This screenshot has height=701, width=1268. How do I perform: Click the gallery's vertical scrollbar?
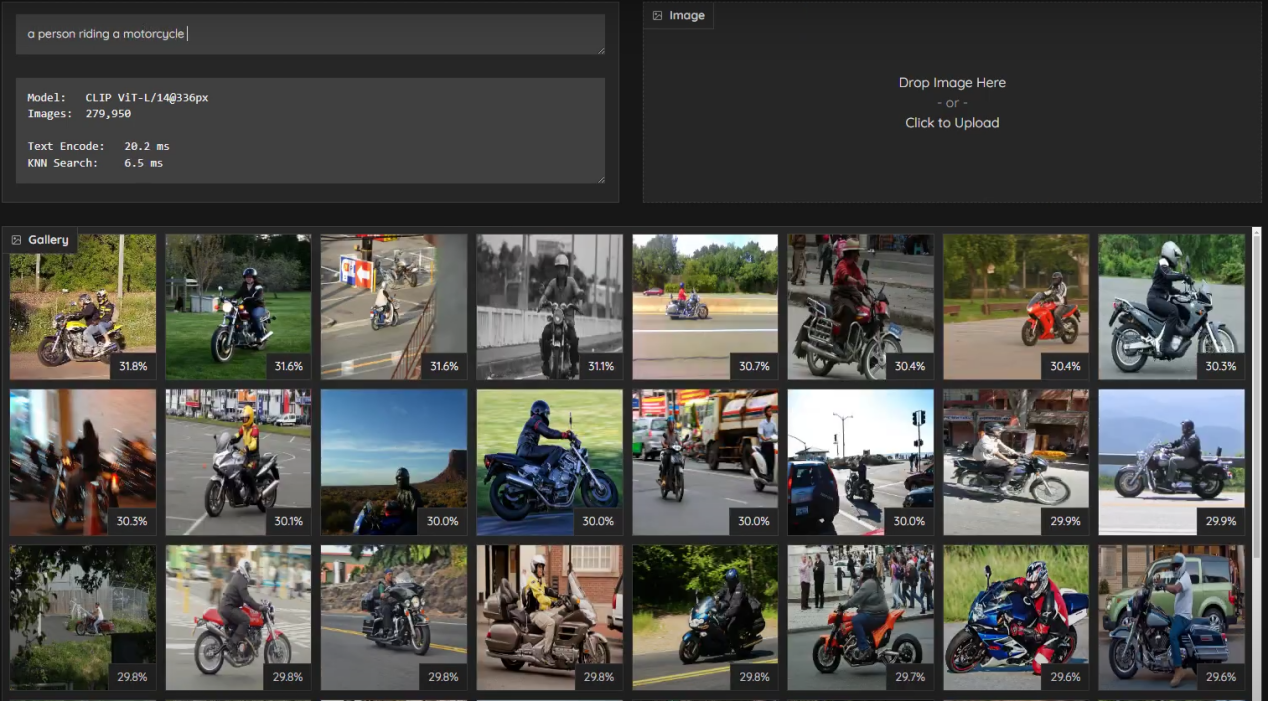[x=1257, y=395]
